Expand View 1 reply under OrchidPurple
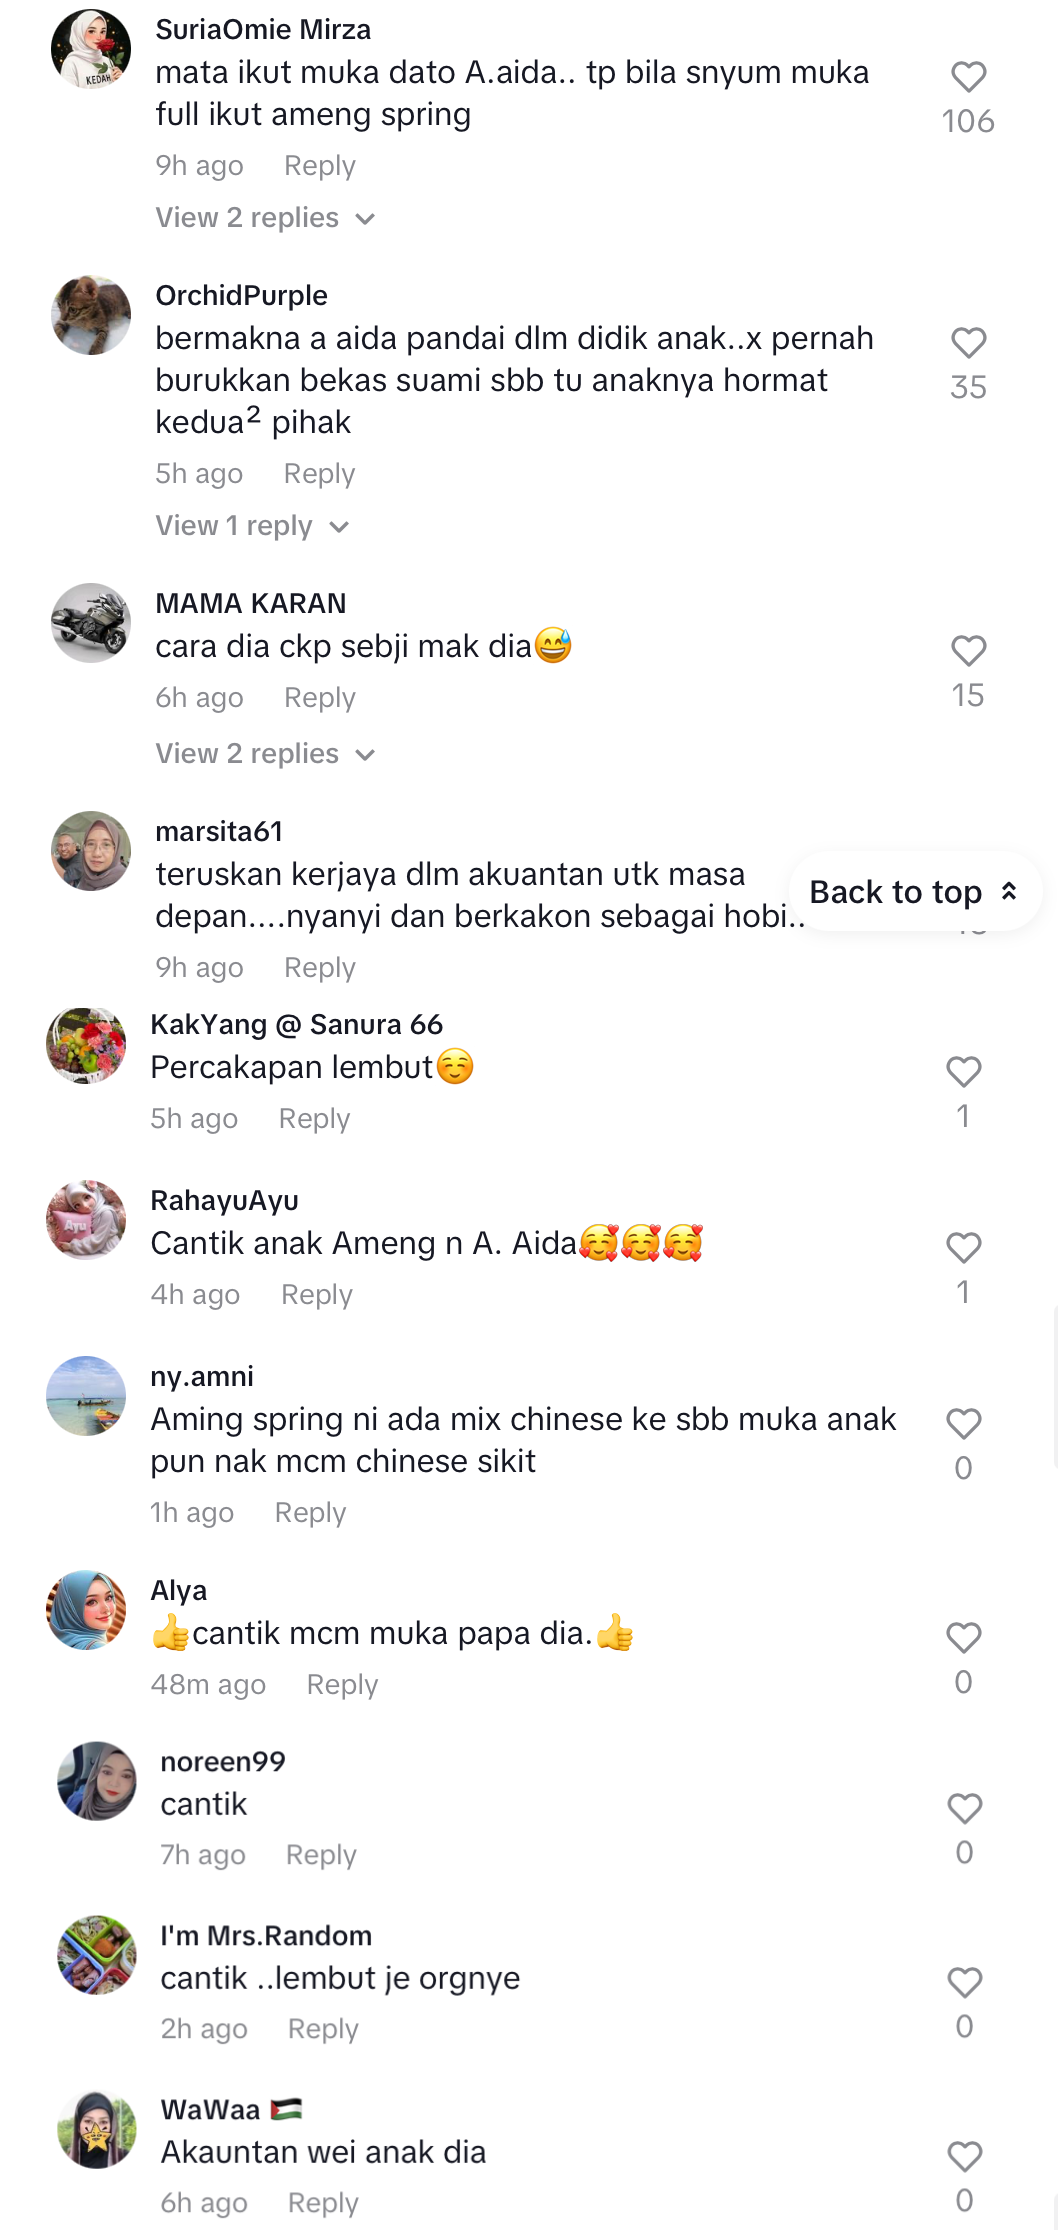Viewport: 1058px width, 2230px height. pyautogui.click(x=252, y=526)
